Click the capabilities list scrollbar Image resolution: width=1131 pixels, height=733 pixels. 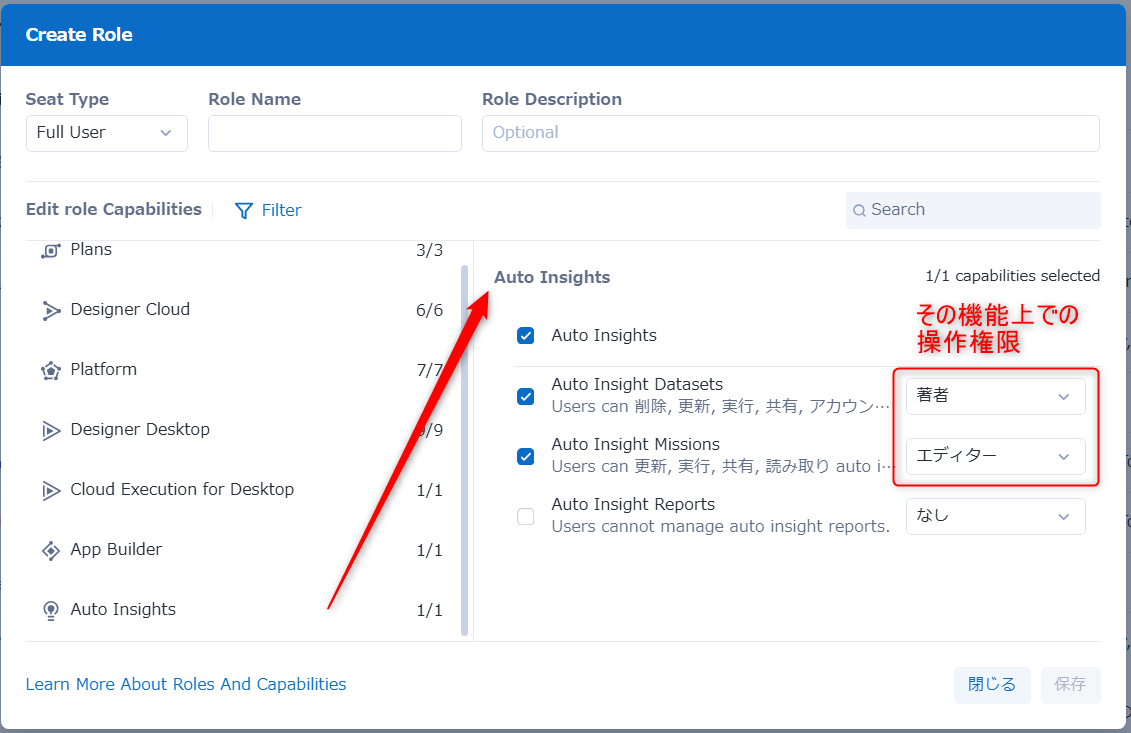click(465, 451)
